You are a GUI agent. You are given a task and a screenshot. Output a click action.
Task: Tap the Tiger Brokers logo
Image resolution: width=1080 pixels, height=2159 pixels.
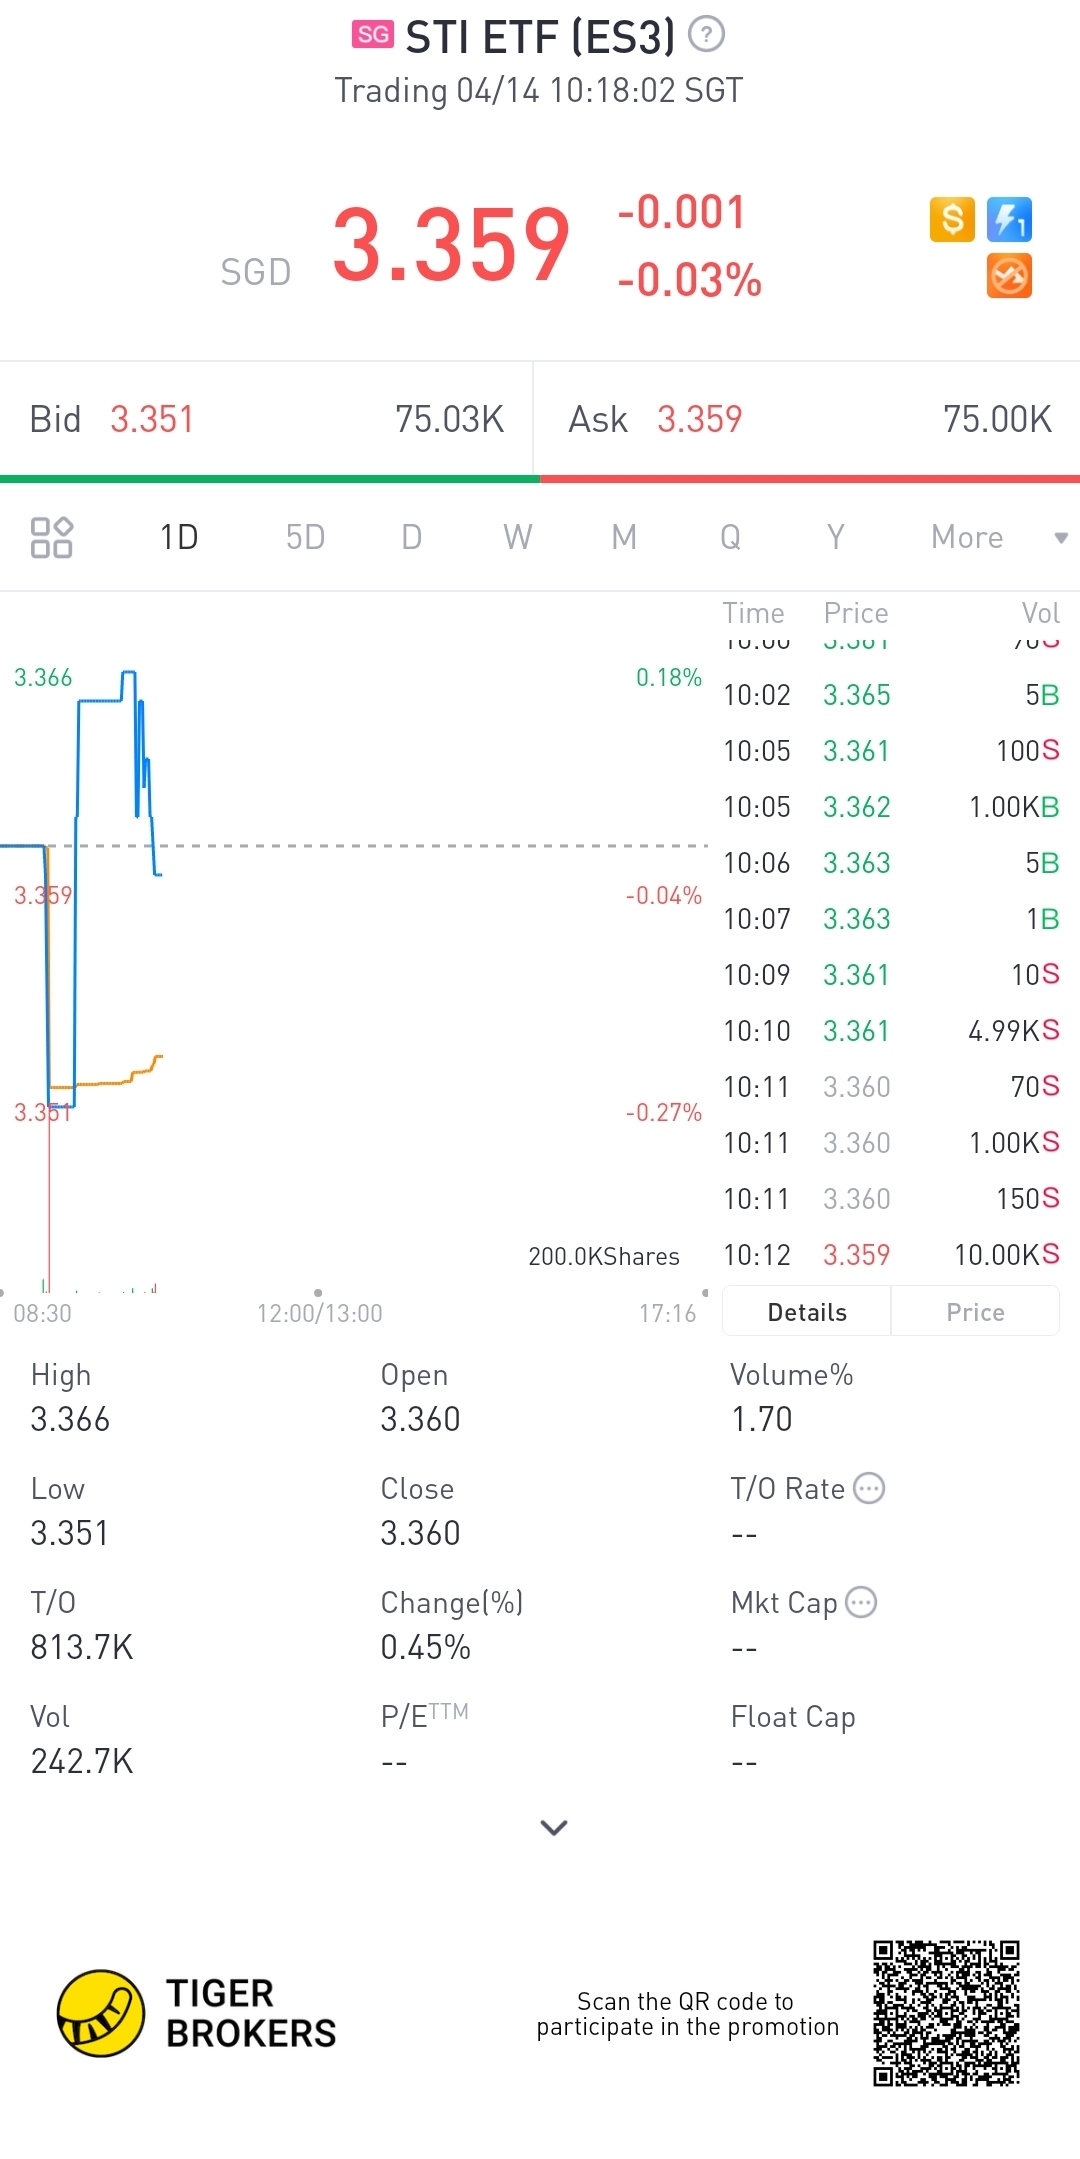tap(101, 2013)
